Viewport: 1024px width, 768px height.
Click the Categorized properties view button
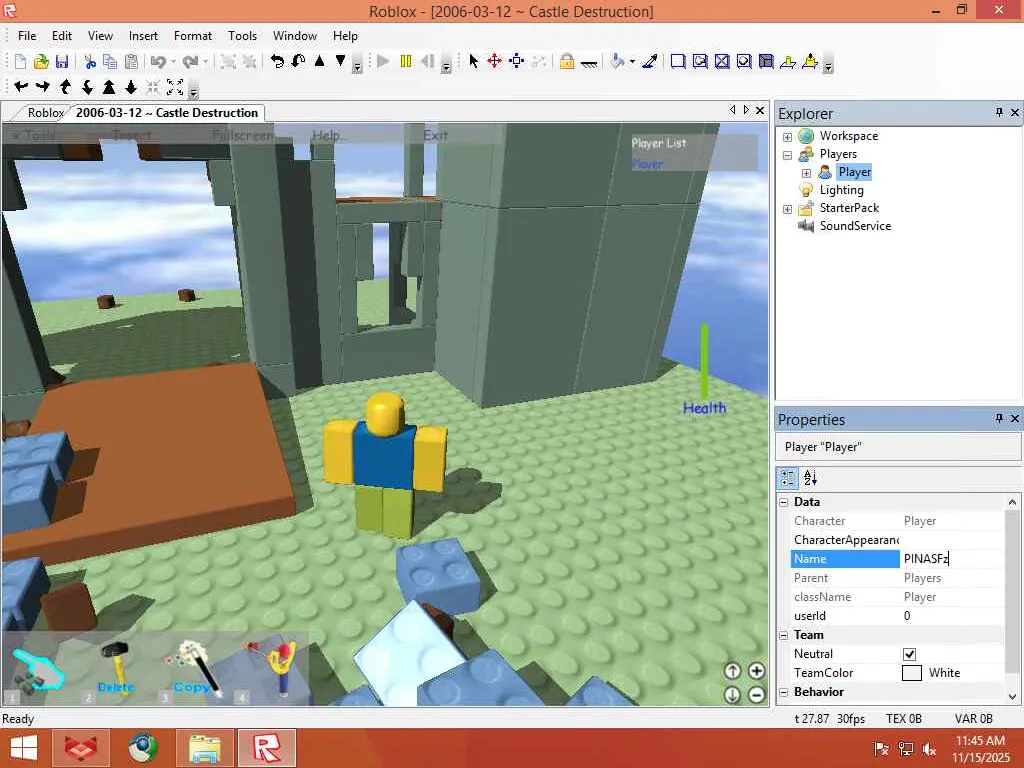tap(788, 478)
